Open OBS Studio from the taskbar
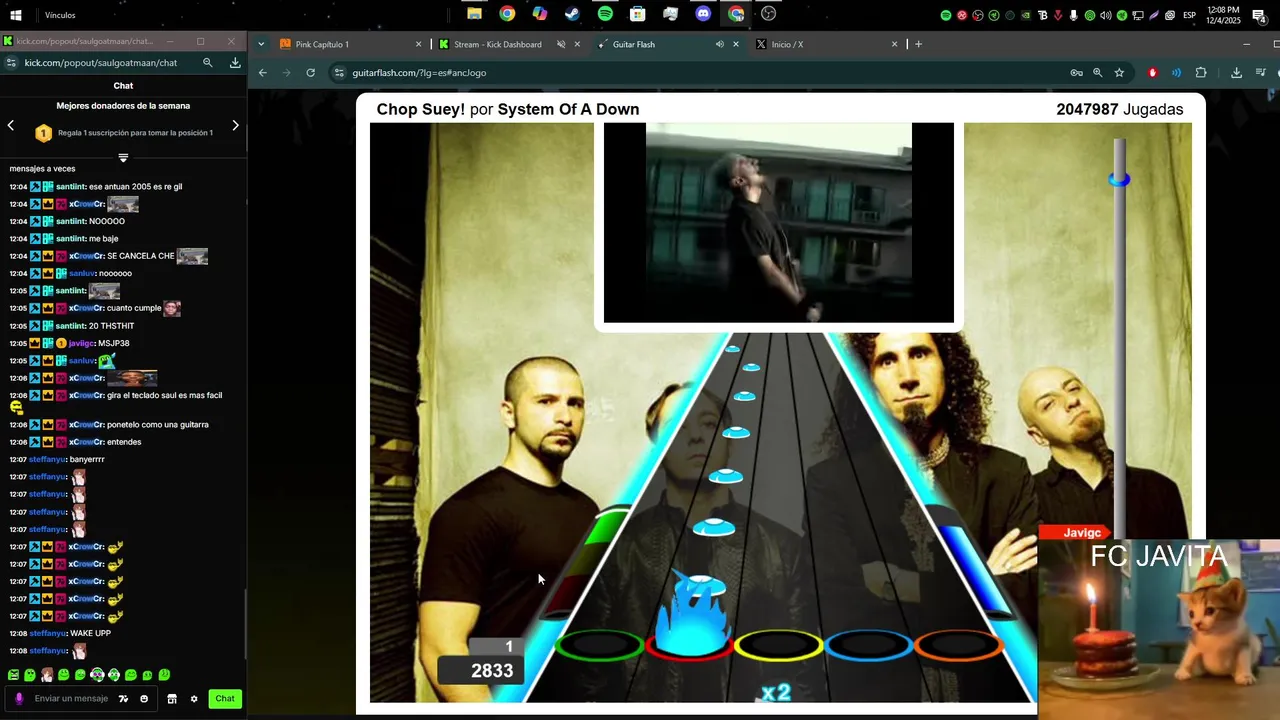Screen dimensions: 1280x720 (768, 14)
